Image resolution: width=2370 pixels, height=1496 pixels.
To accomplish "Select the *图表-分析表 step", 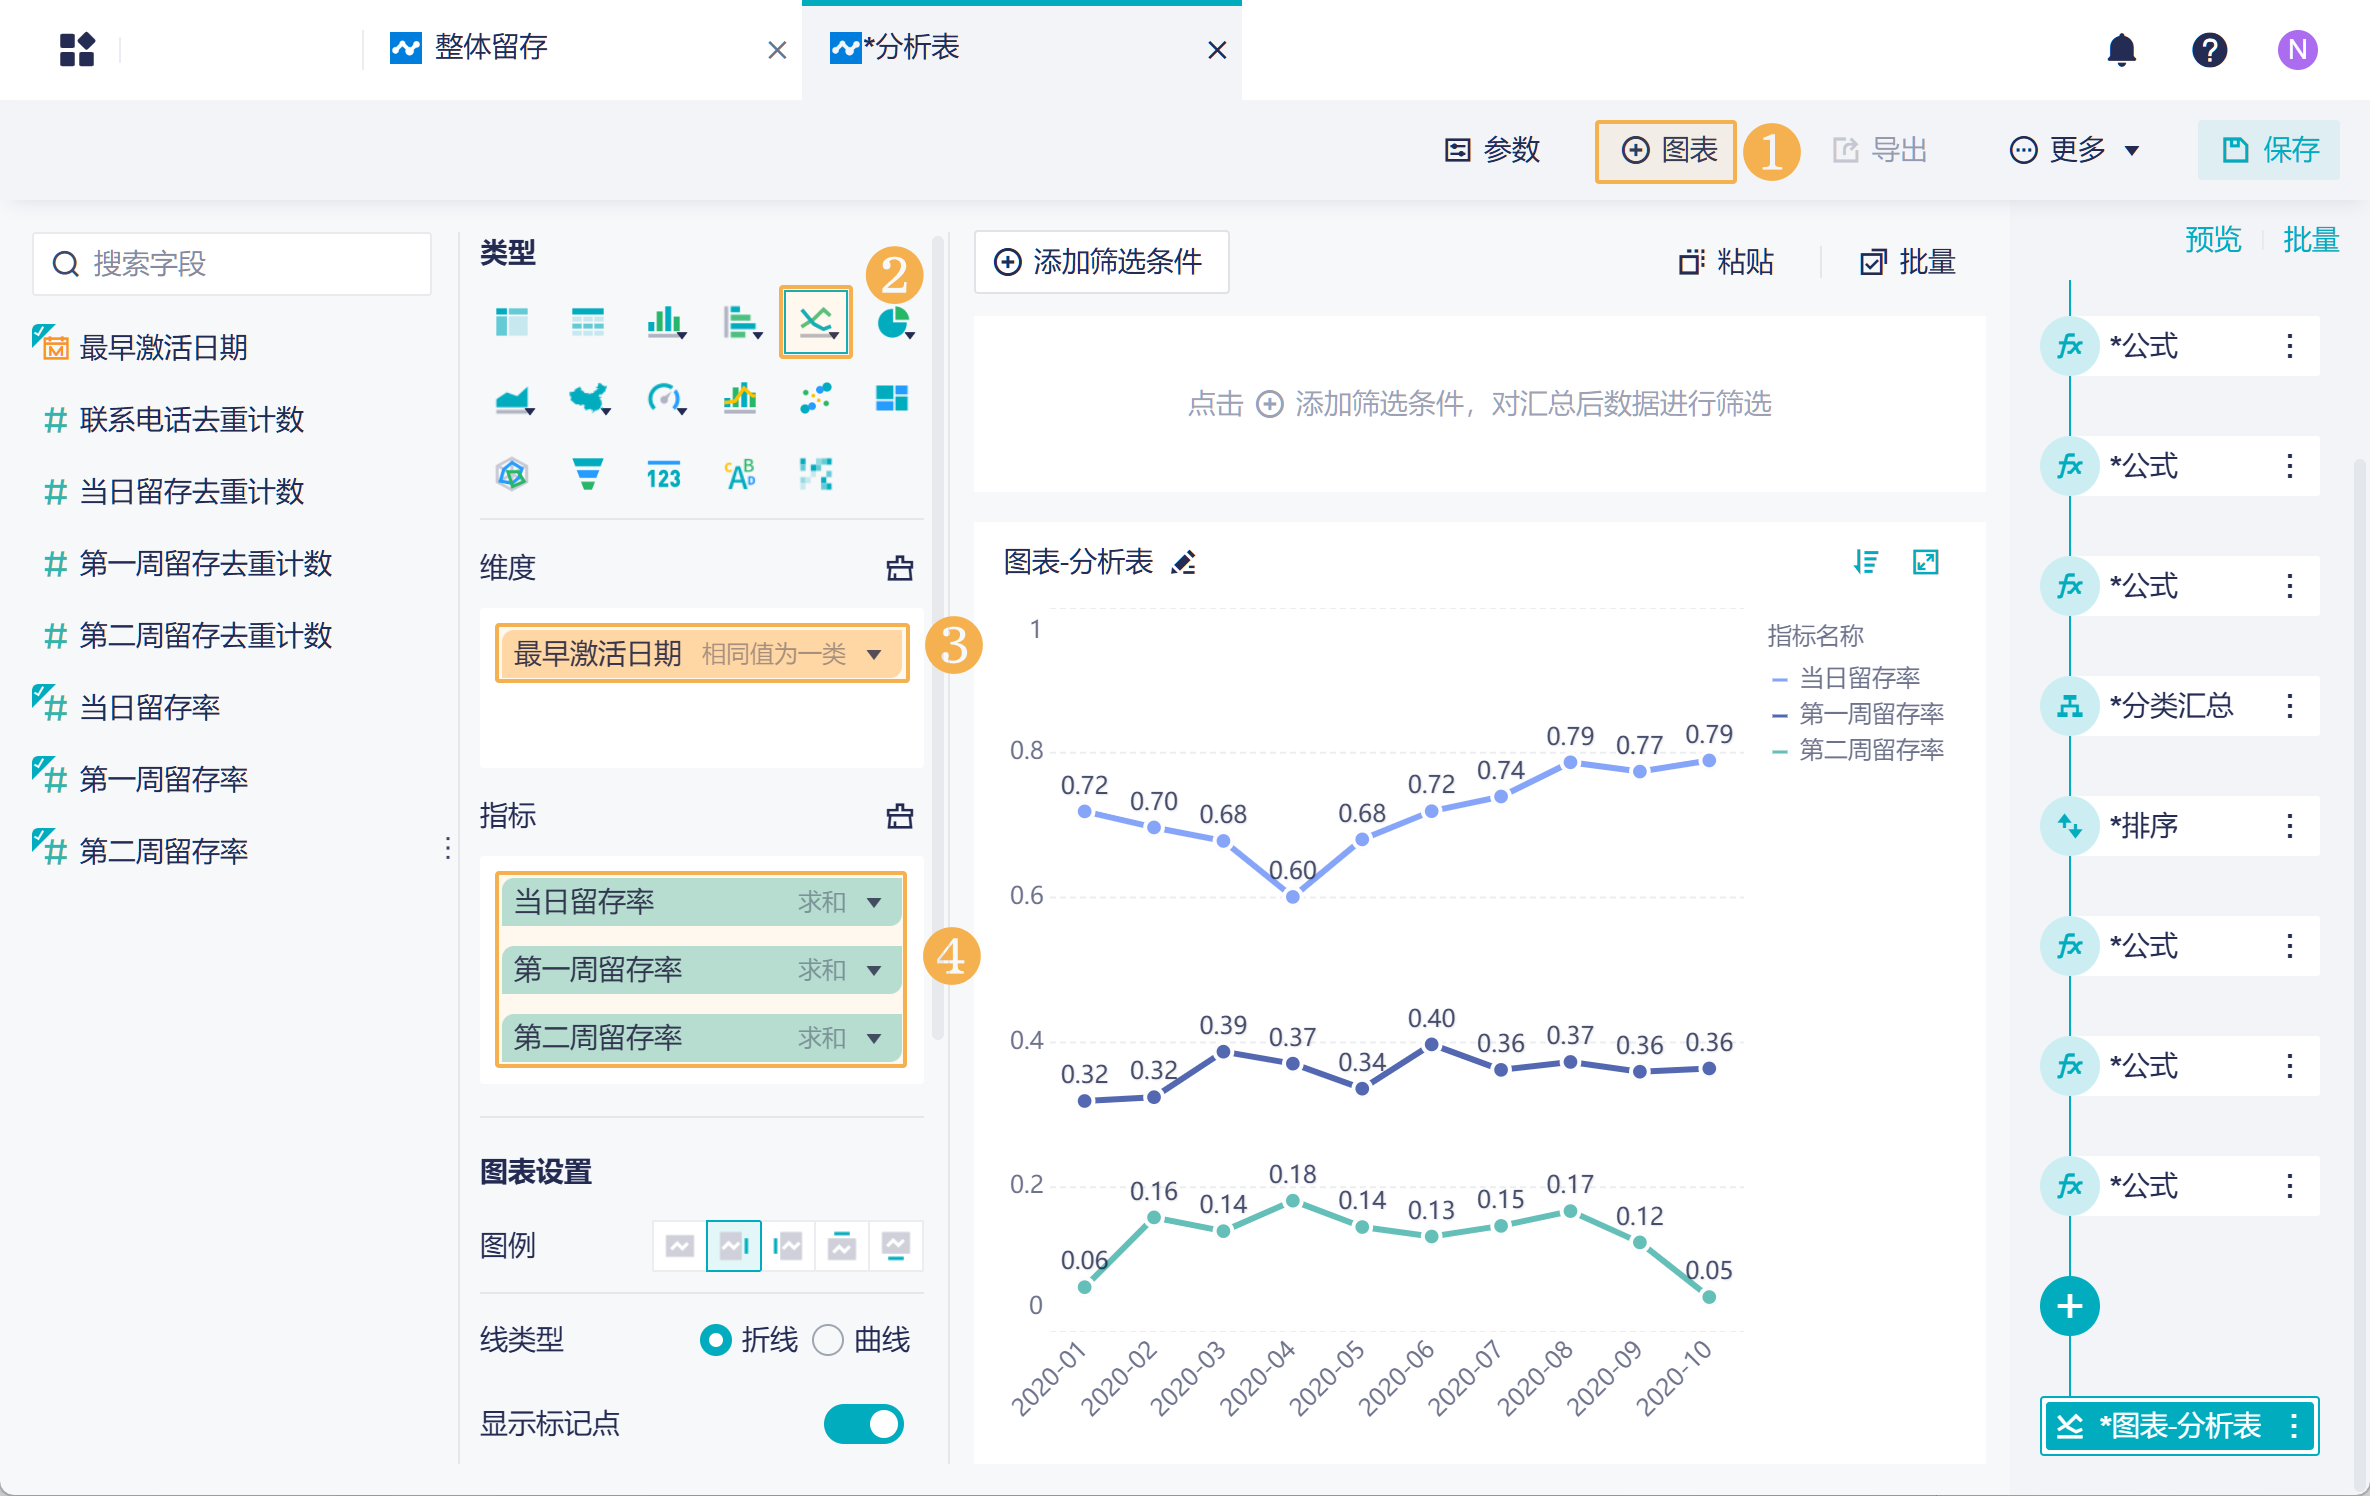I will click(x=2180, y=1426).
